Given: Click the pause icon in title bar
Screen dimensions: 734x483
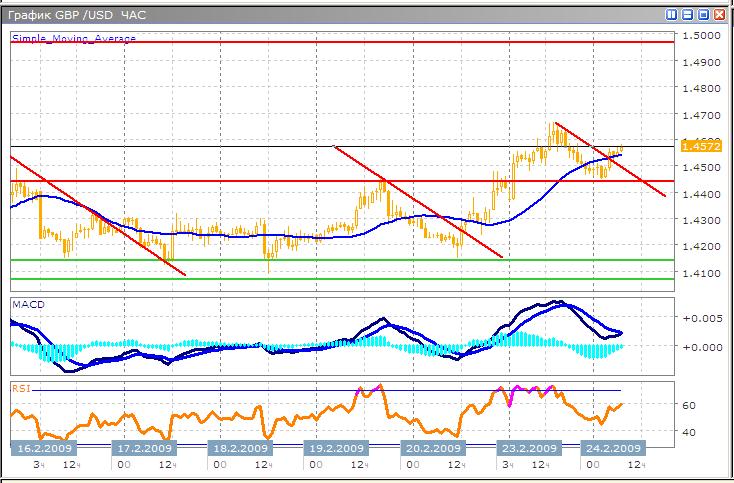Looking at the screenshot, I should click(x=672, y=15).
